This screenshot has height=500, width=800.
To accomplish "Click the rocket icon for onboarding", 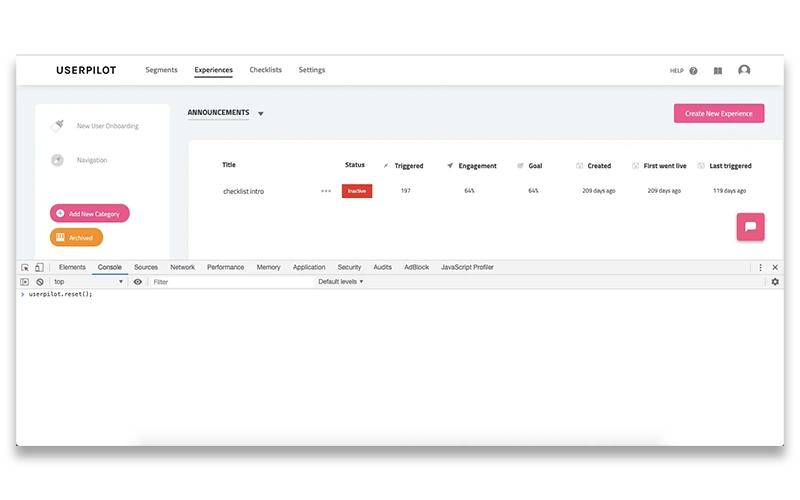I will point(58,126).
